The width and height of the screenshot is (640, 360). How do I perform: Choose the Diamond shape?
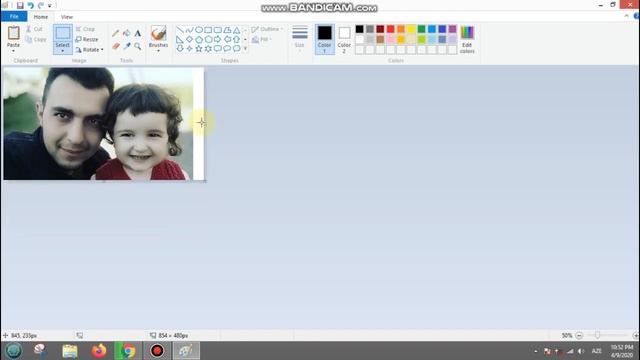[189, 40]
